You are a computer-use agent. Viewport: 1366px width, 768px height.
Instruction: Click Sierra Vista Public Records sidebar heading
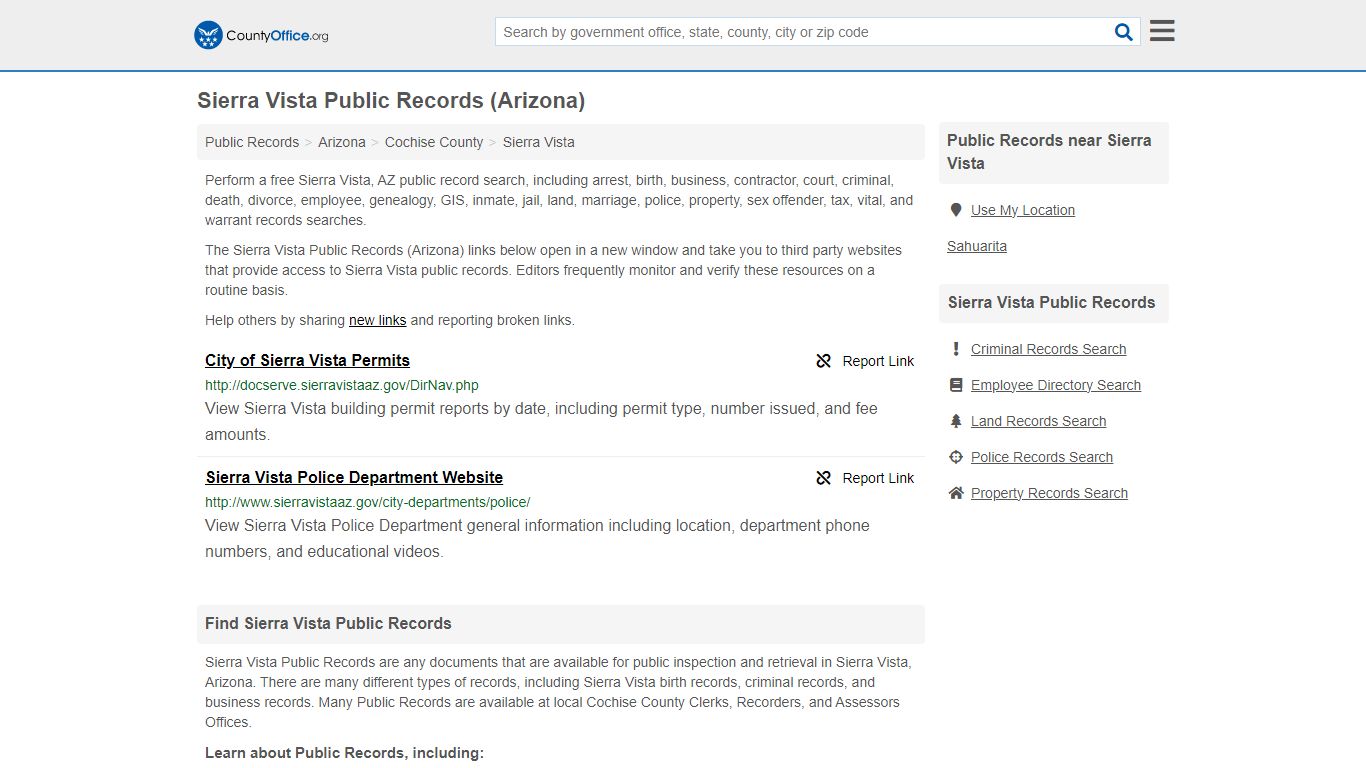(1051, 302)
